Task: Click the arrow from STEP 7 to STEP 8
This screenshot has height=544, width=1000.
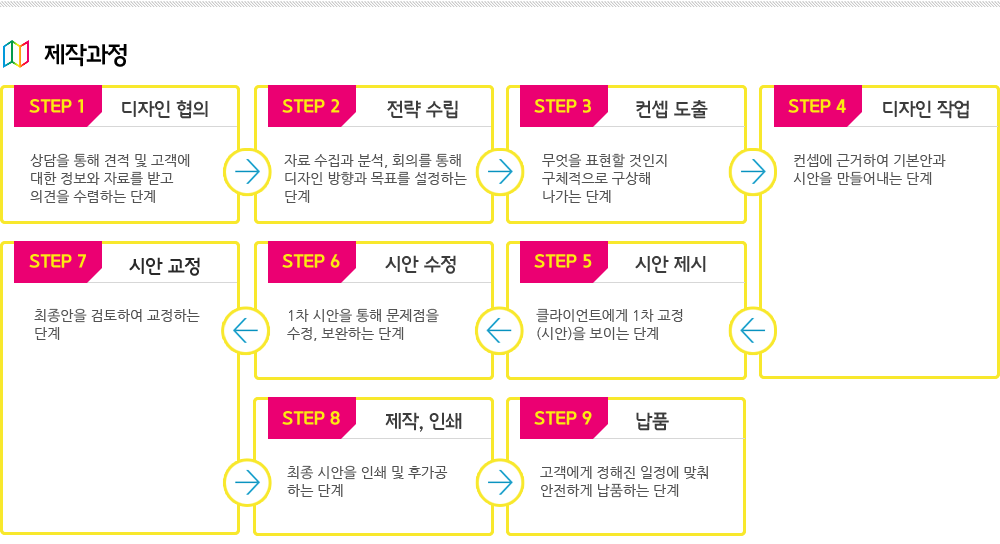Action: [247, 483]
